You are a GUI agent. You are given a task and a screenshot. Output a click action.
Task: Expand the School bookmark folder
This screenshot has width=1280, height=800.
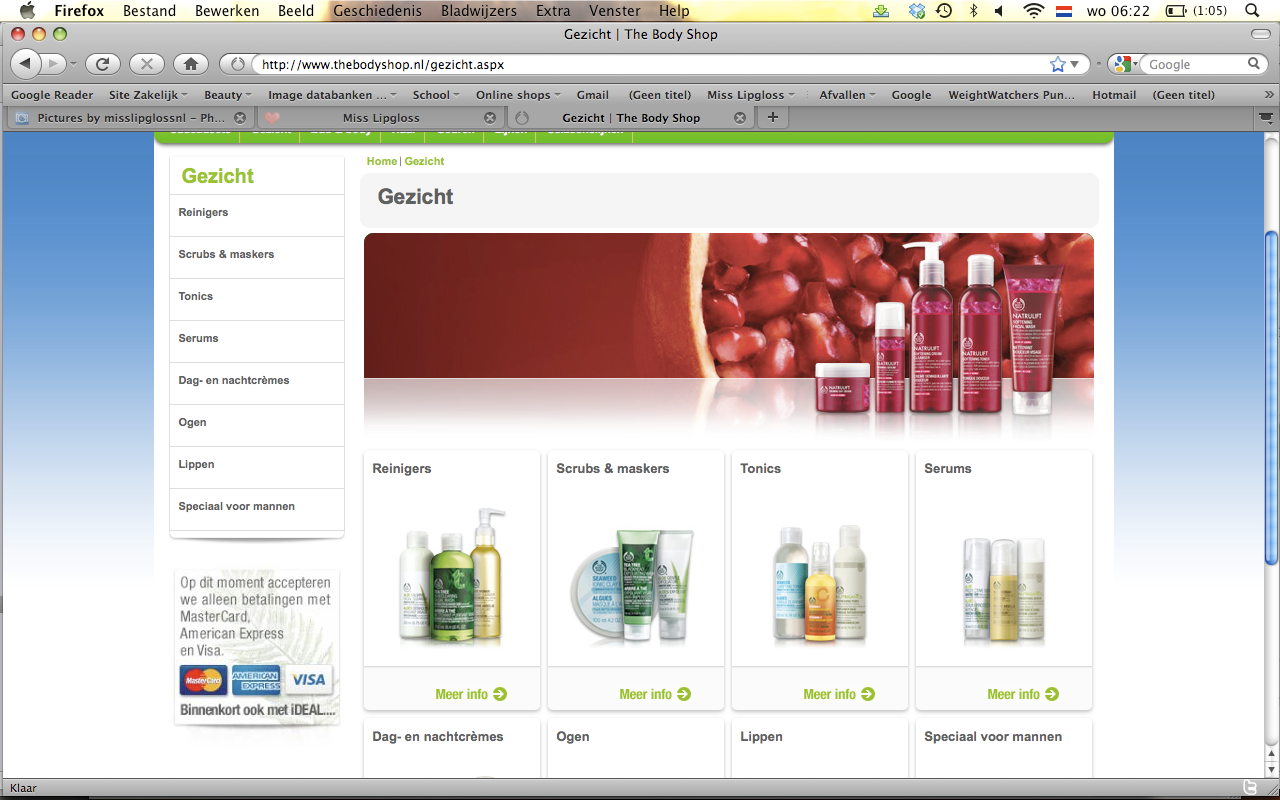(x=436, y=95)
